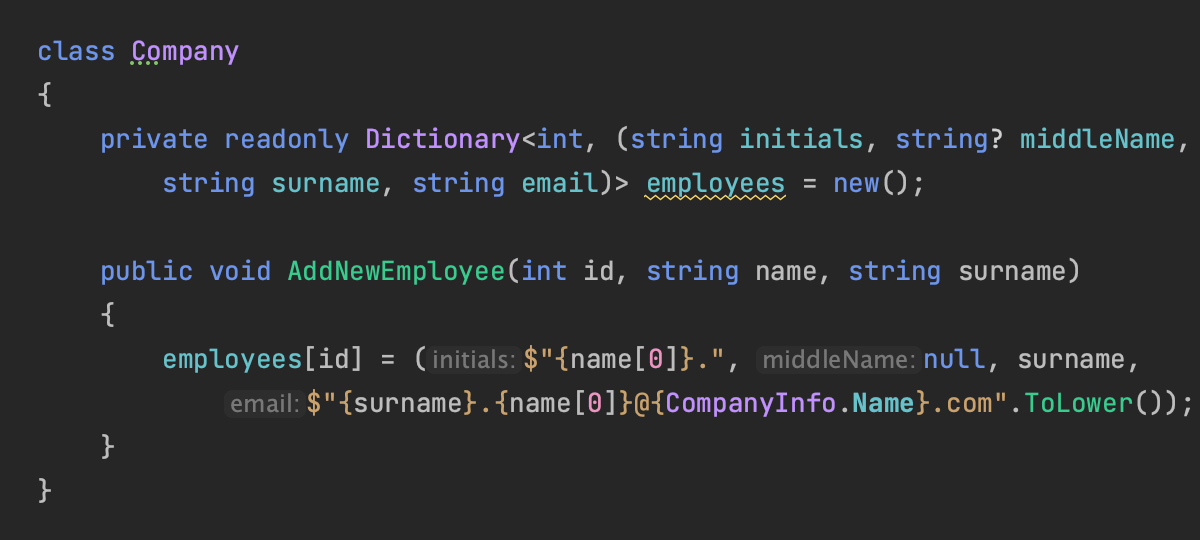The height and width of the screenshot is (540, 1200).
Task: Click the void return type
Action: click(x=240, y=271)
